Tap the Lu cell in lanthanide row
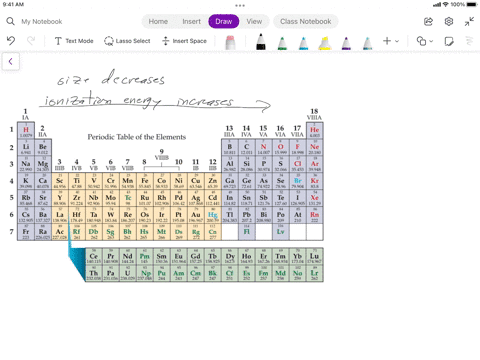 tap(314, 256)
